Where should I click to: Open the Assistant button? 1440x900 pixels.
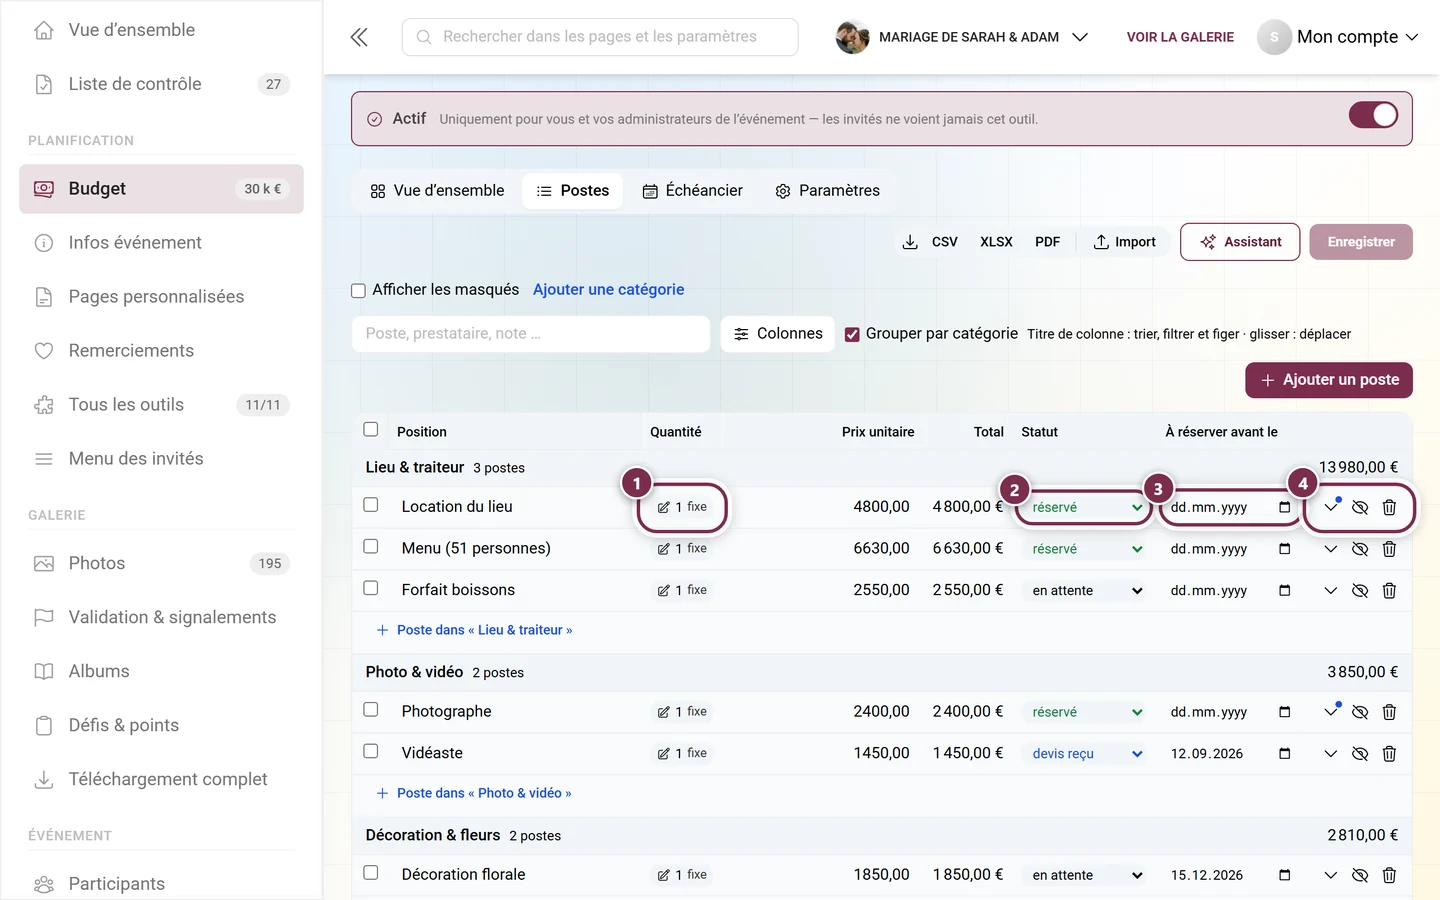(x=1240, y=242)
